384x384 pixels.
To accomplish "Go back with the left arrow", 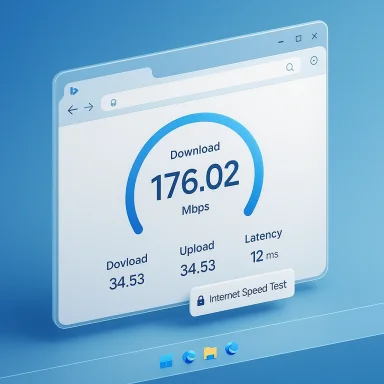I will 72,110.
